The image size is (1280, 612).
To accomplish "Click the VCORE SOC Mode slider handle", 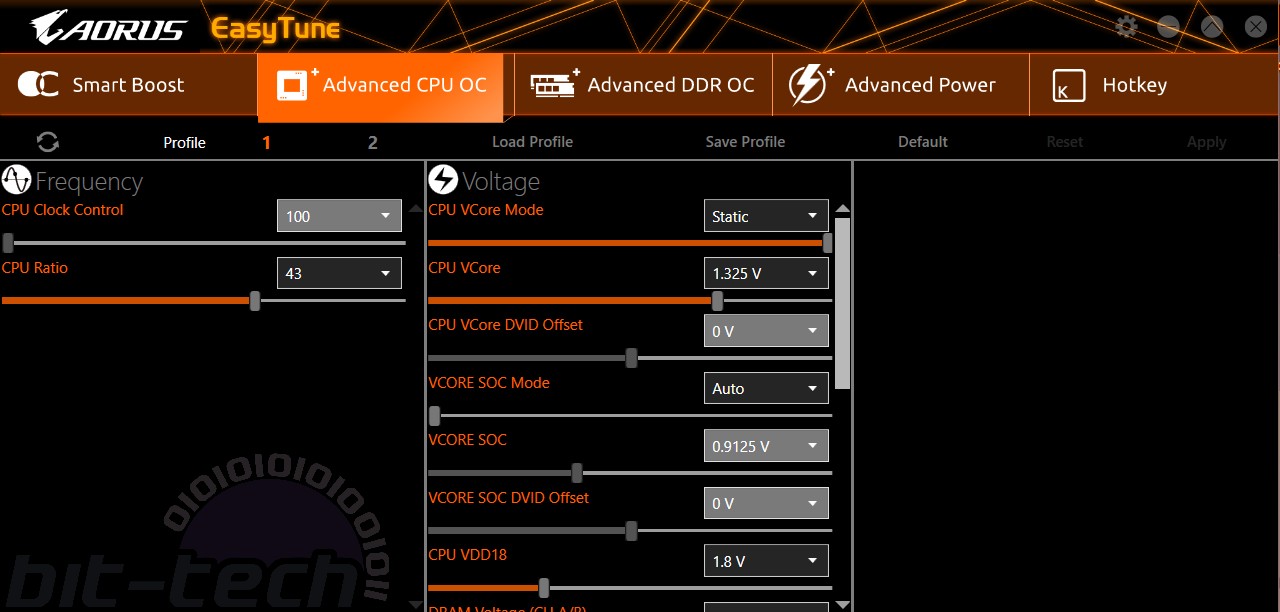I will point(434,415).
